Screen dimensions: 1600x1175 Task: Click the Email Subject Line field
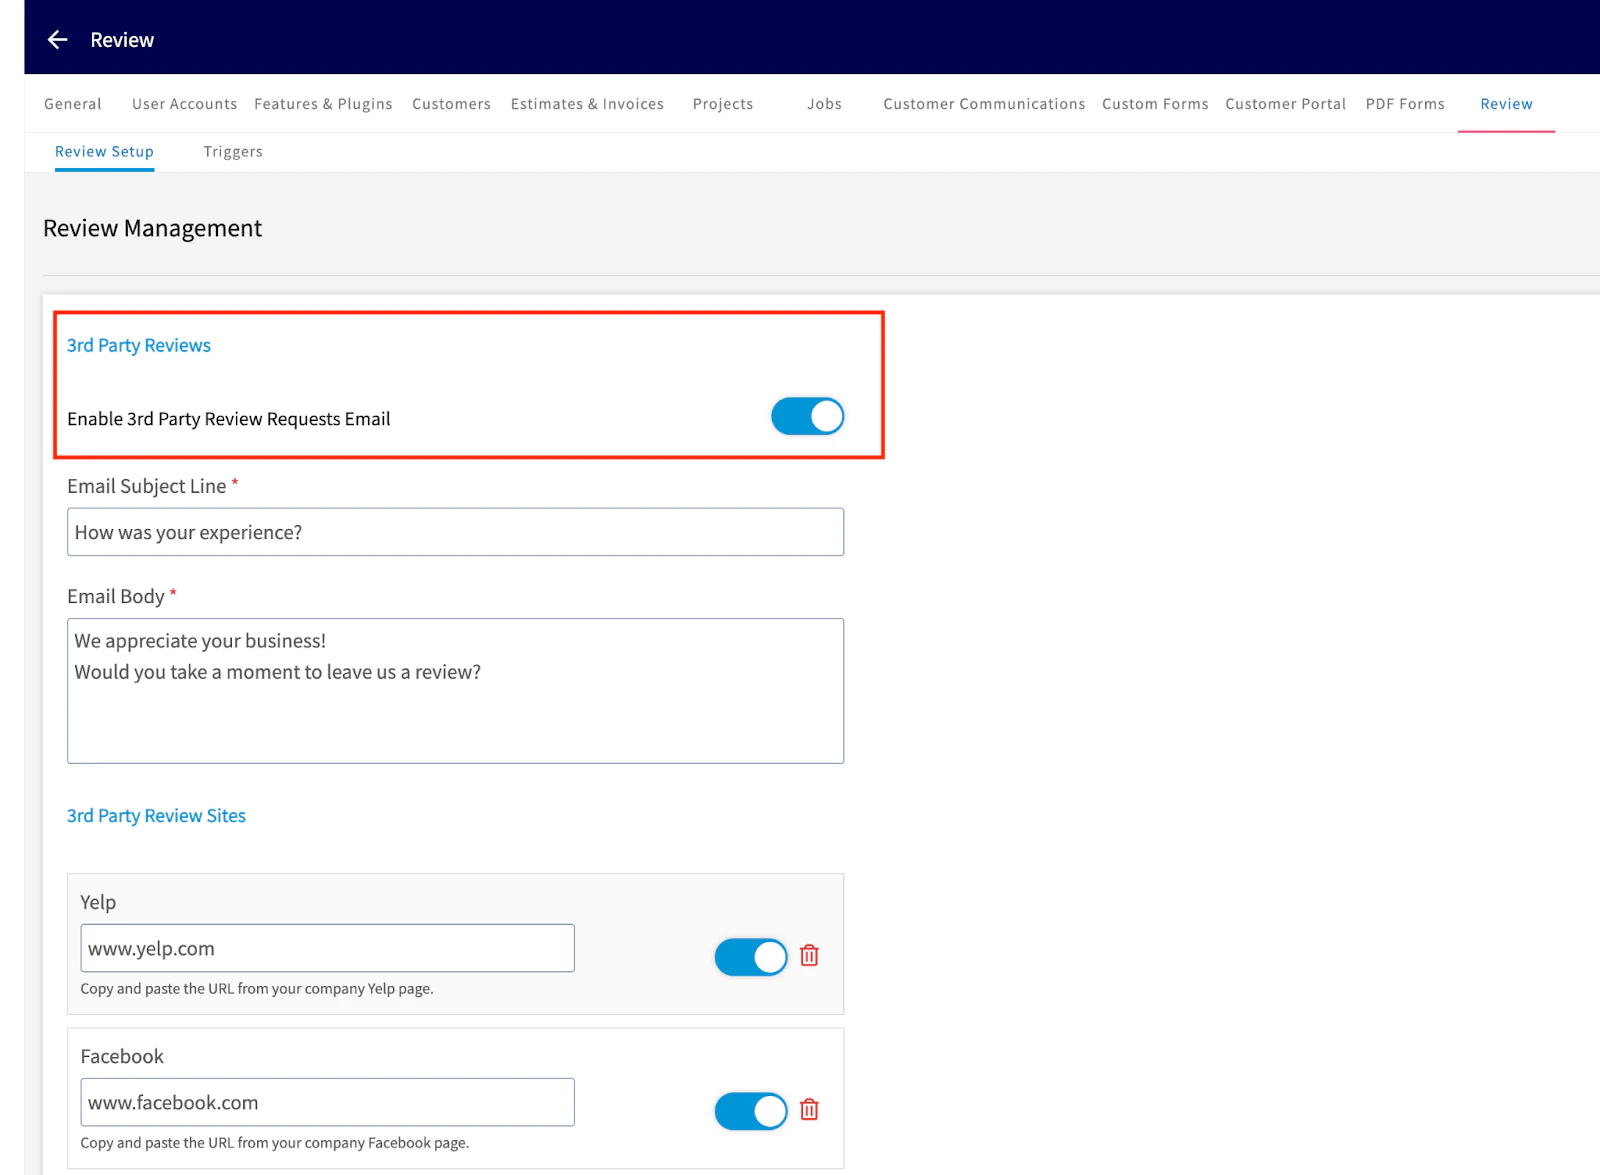455,532
